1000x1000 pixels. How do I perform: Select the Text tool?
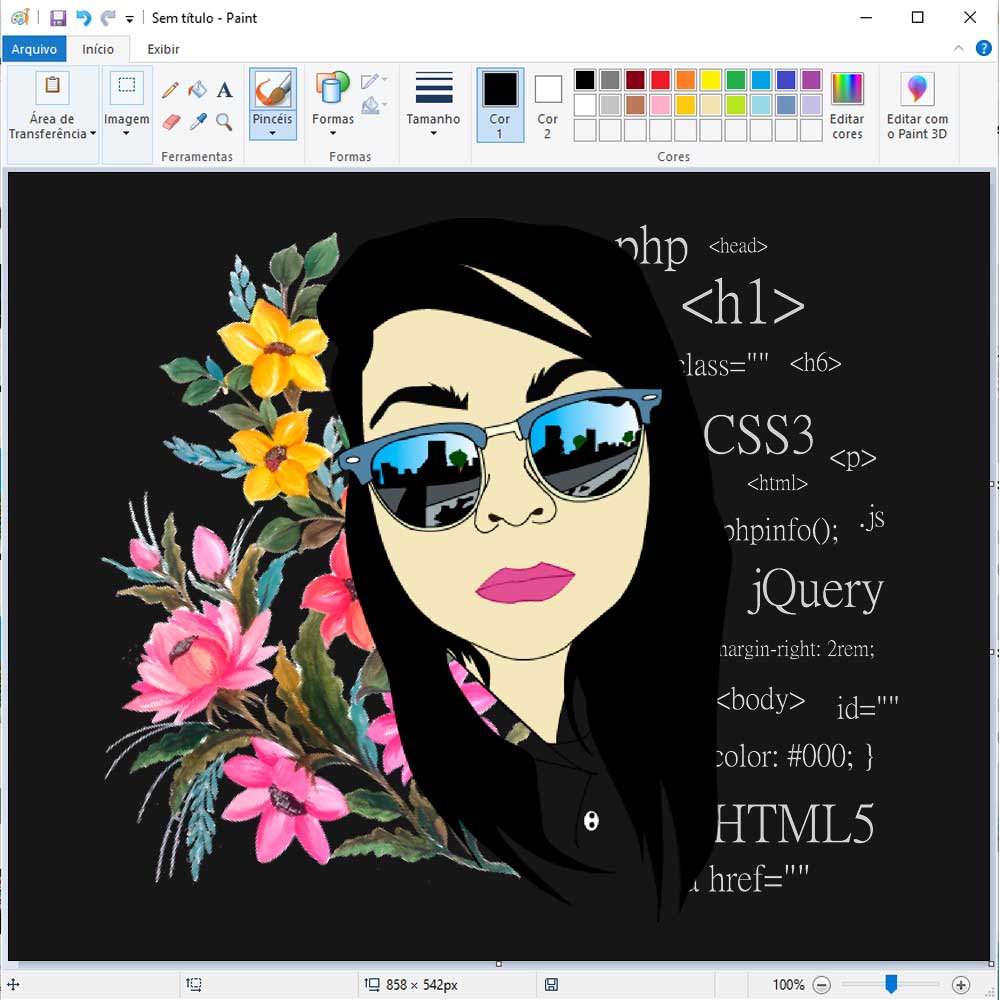225,90
